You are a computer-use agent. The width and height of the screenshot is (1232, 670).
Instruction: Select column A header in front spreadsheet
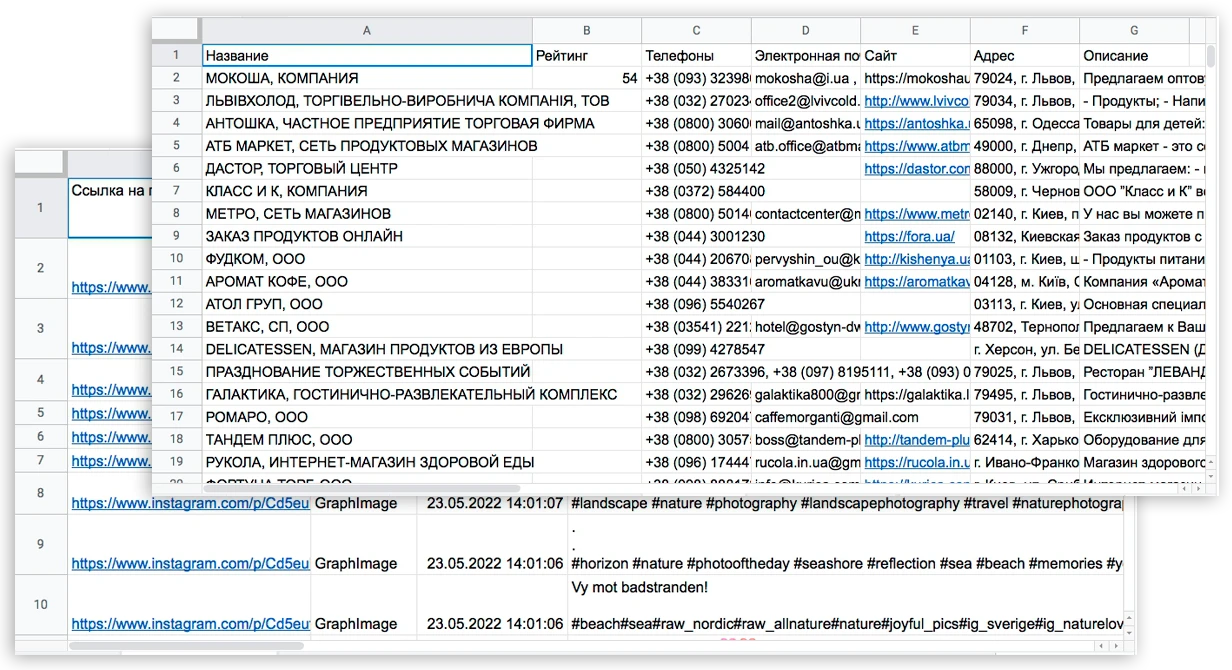tap(366, 31)
